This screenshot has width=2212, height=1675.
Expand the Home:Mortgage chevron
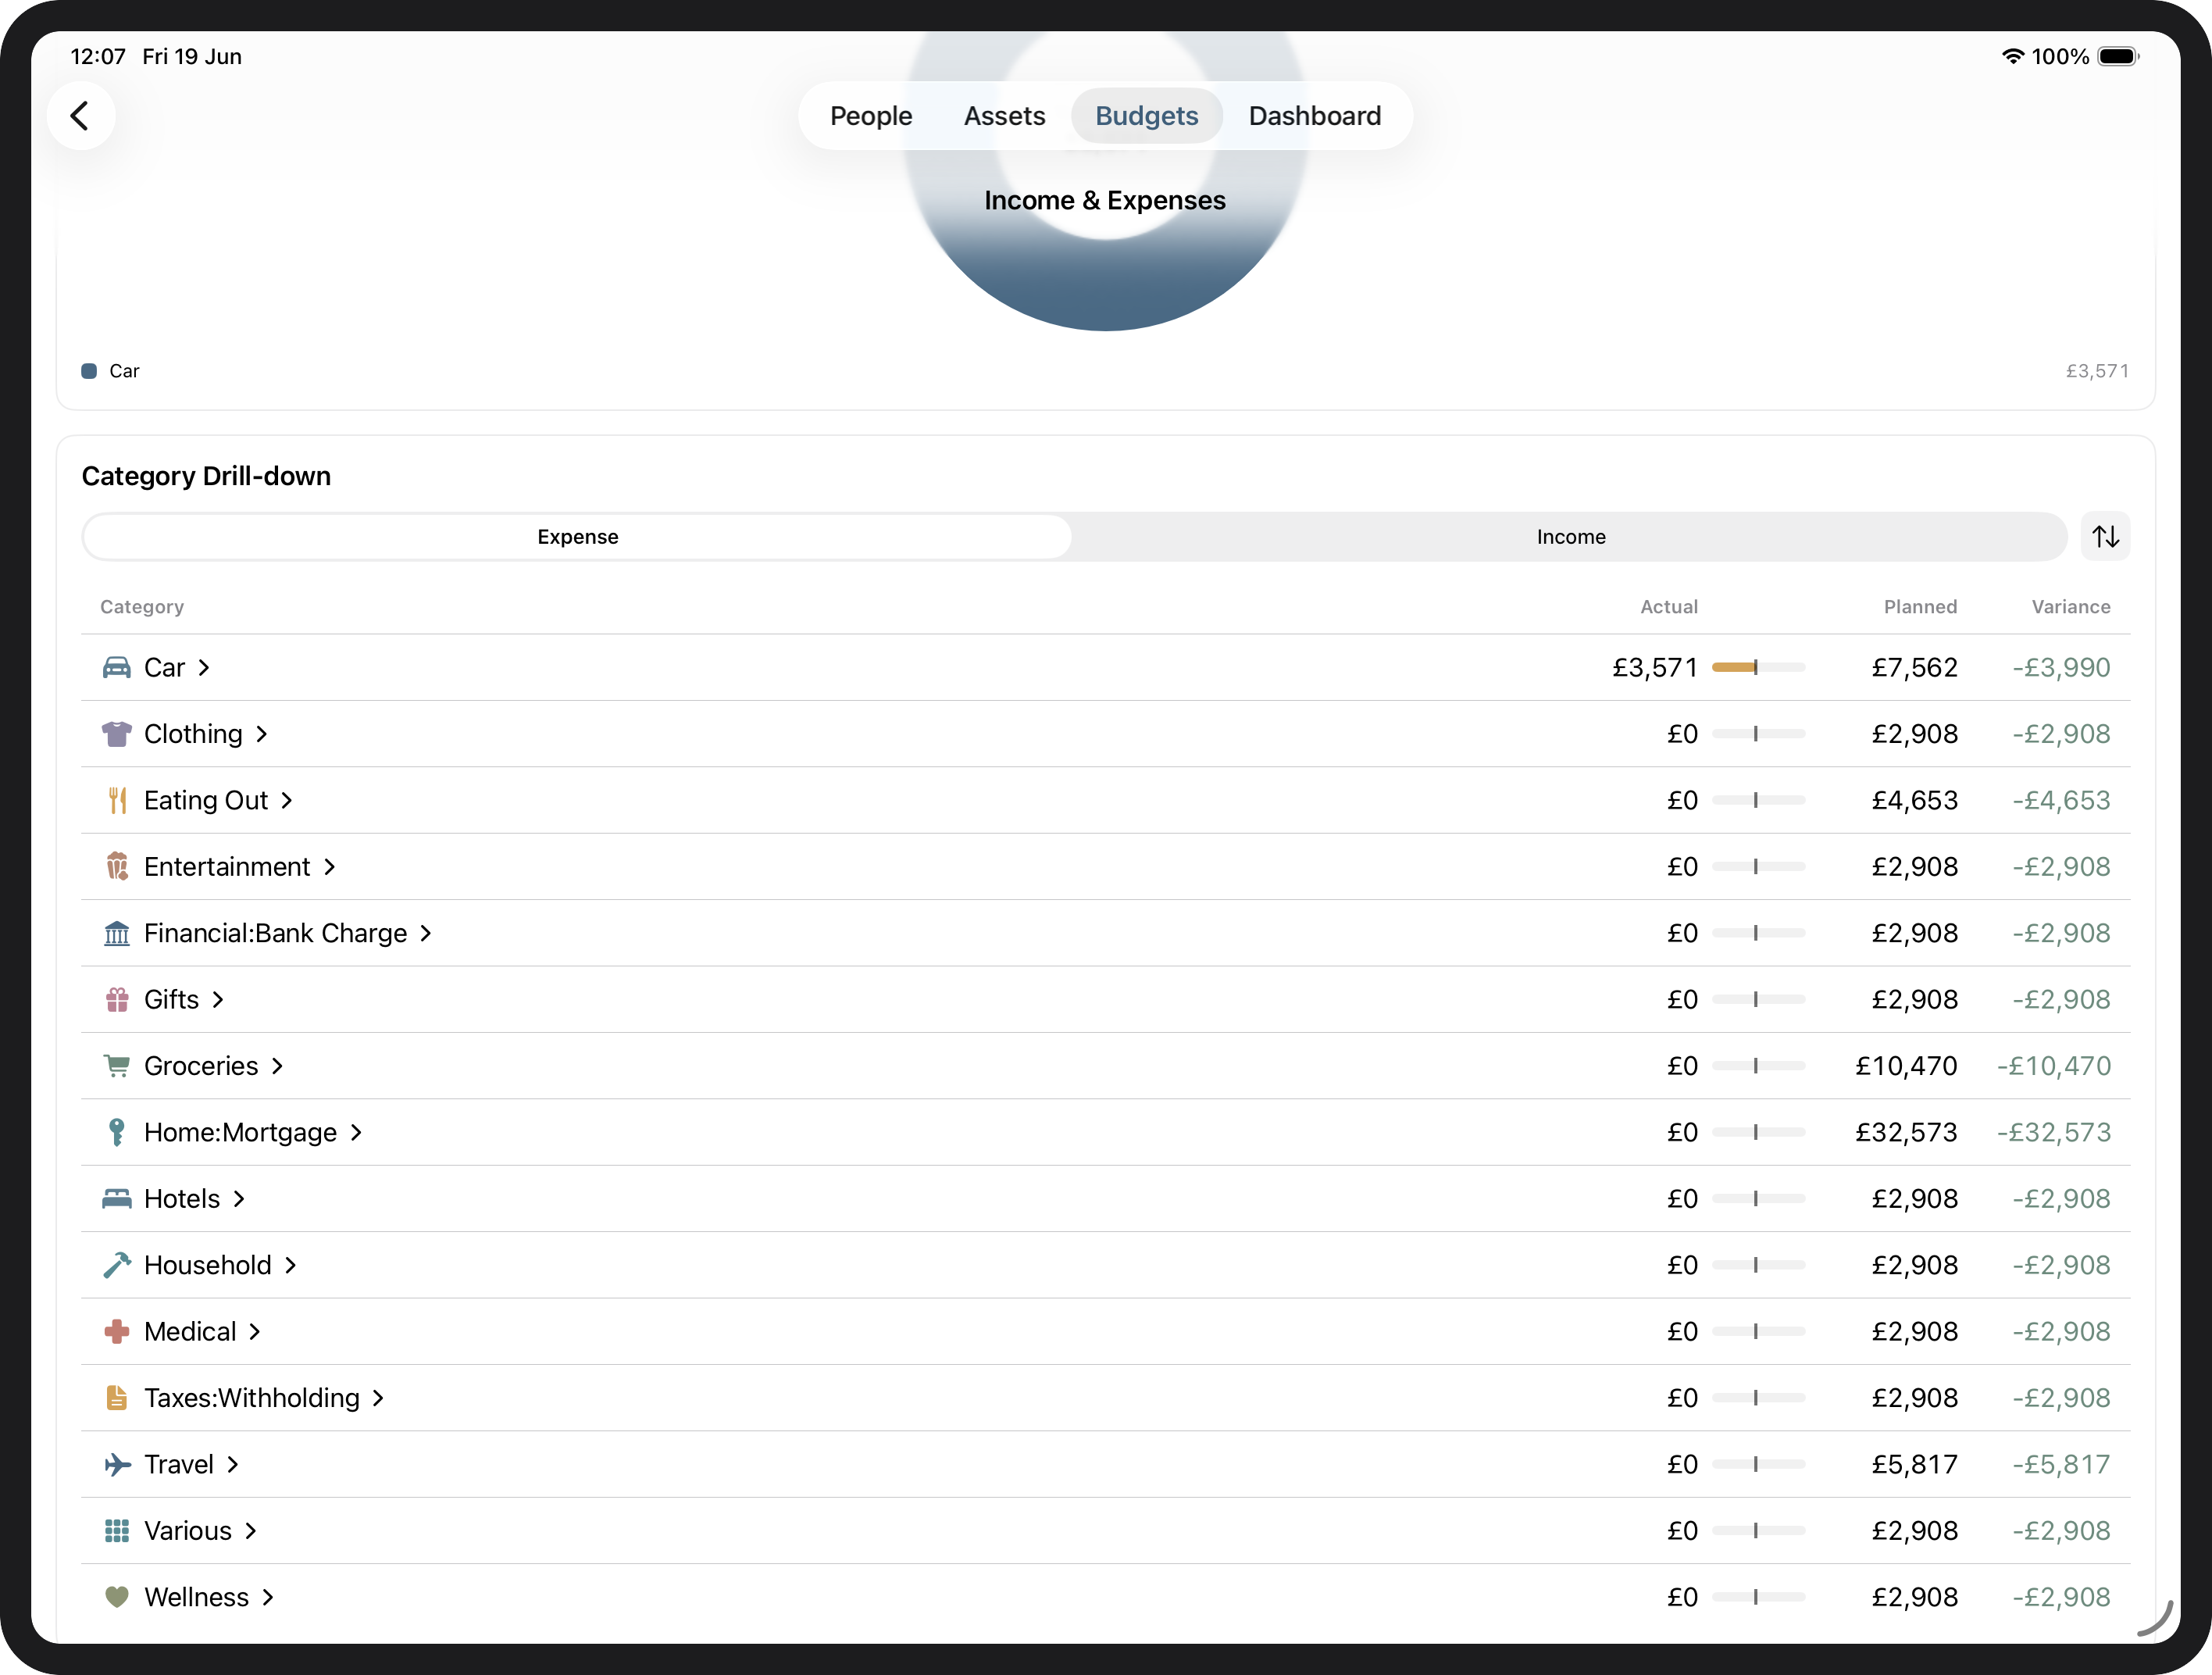tap(356, 1133)
